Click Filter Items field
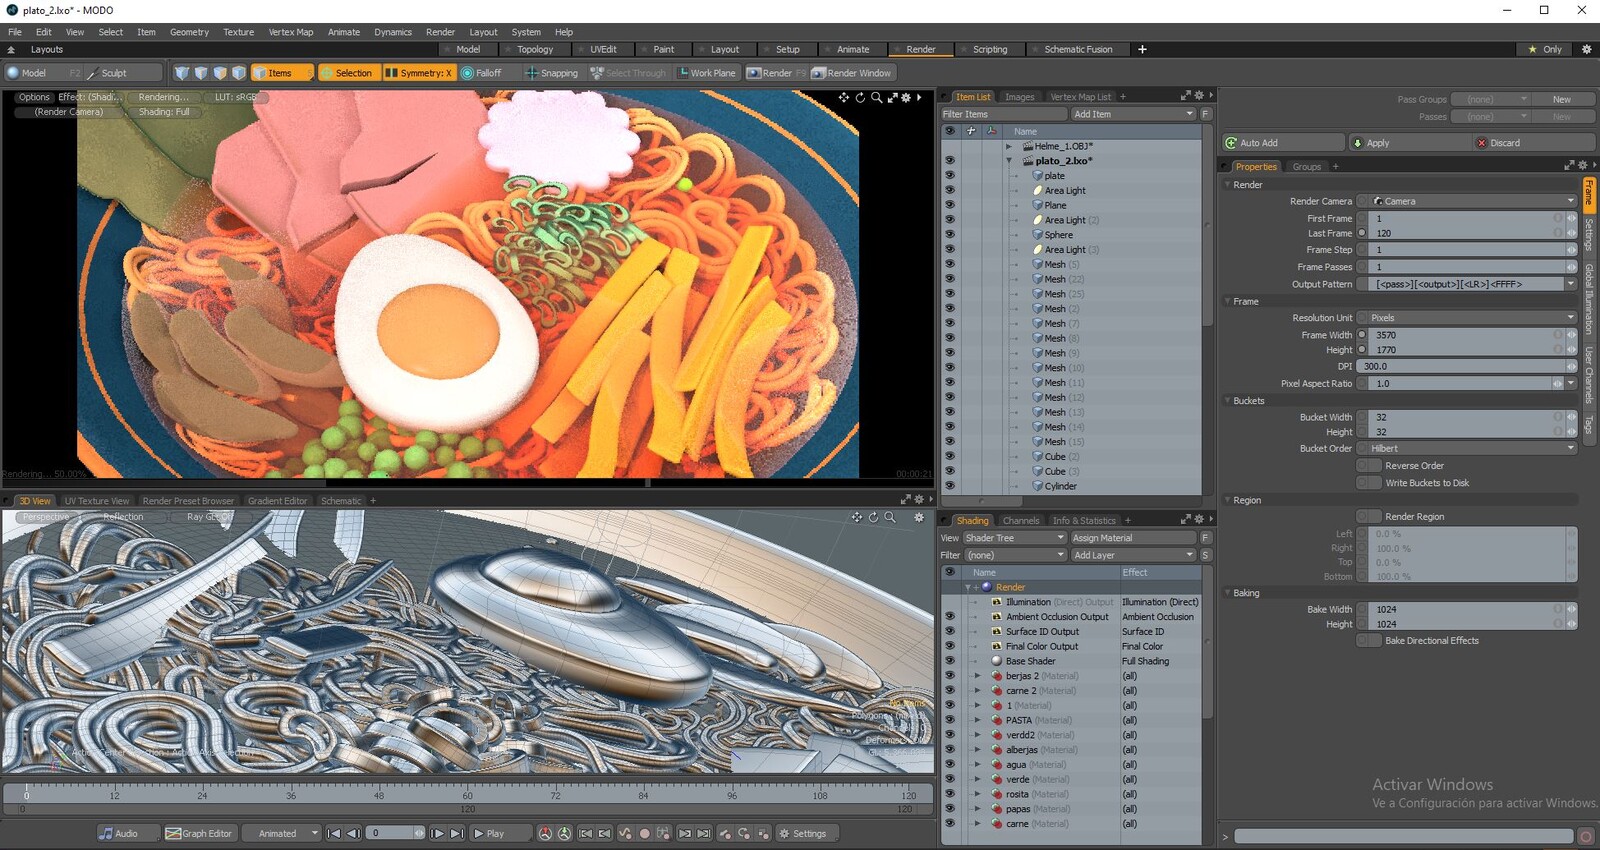The image size is (1600, 850). click(1003, 114)
